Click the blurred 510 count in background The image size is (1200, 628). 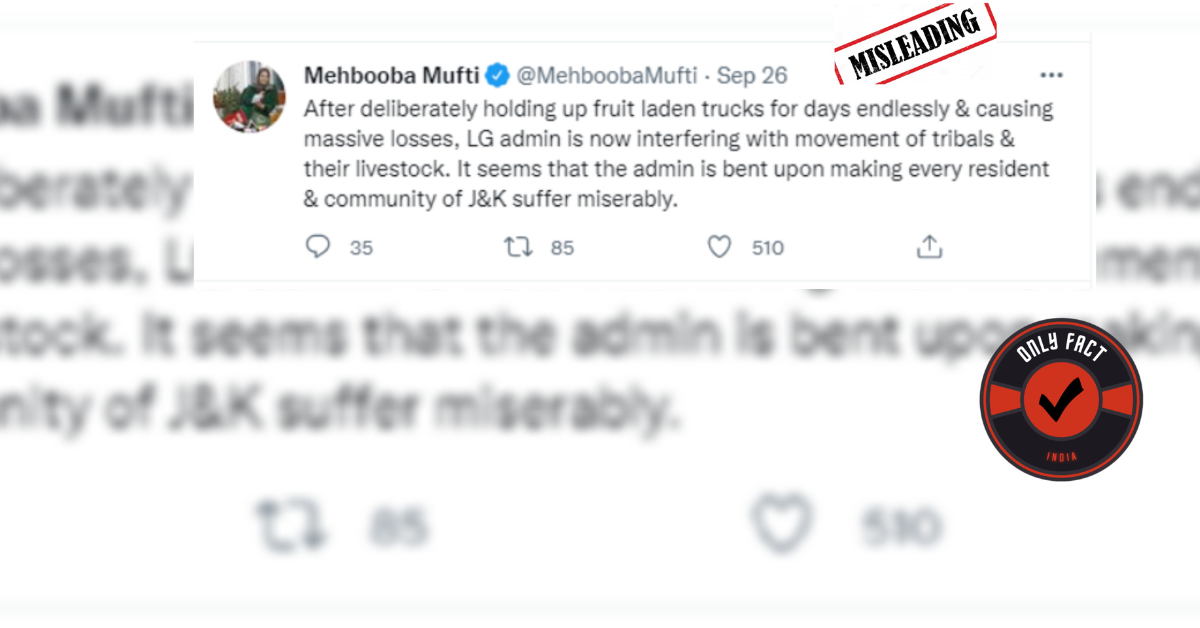[x=900, y=526]
